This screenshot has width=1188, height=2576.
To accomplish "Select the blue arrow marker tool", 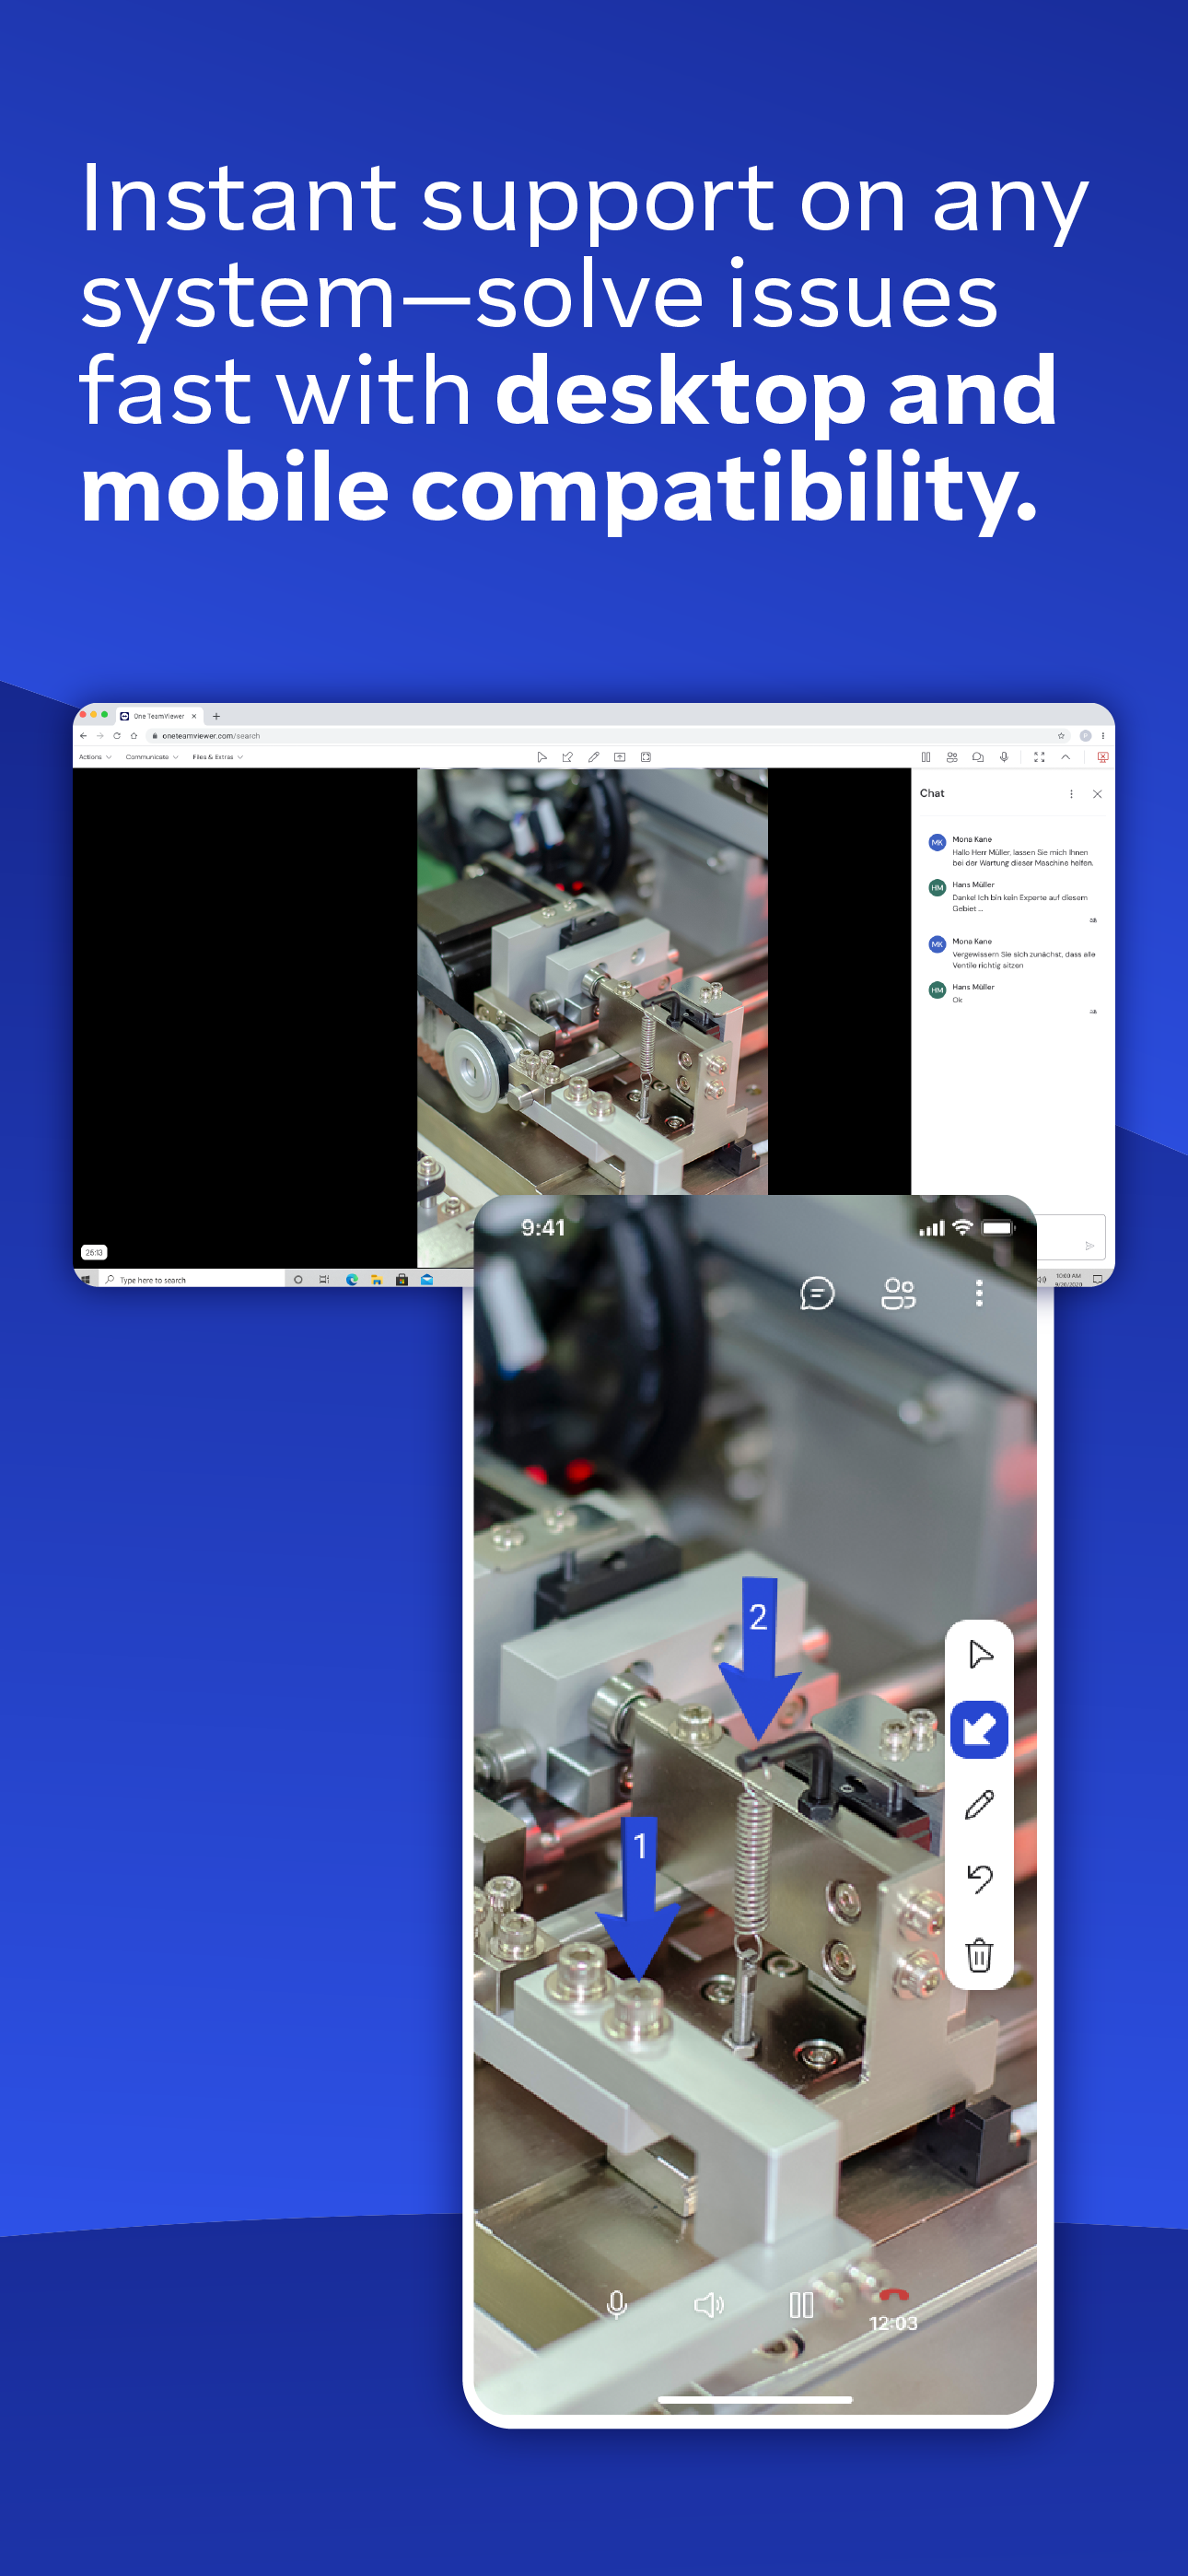I will pos(979,1729).
